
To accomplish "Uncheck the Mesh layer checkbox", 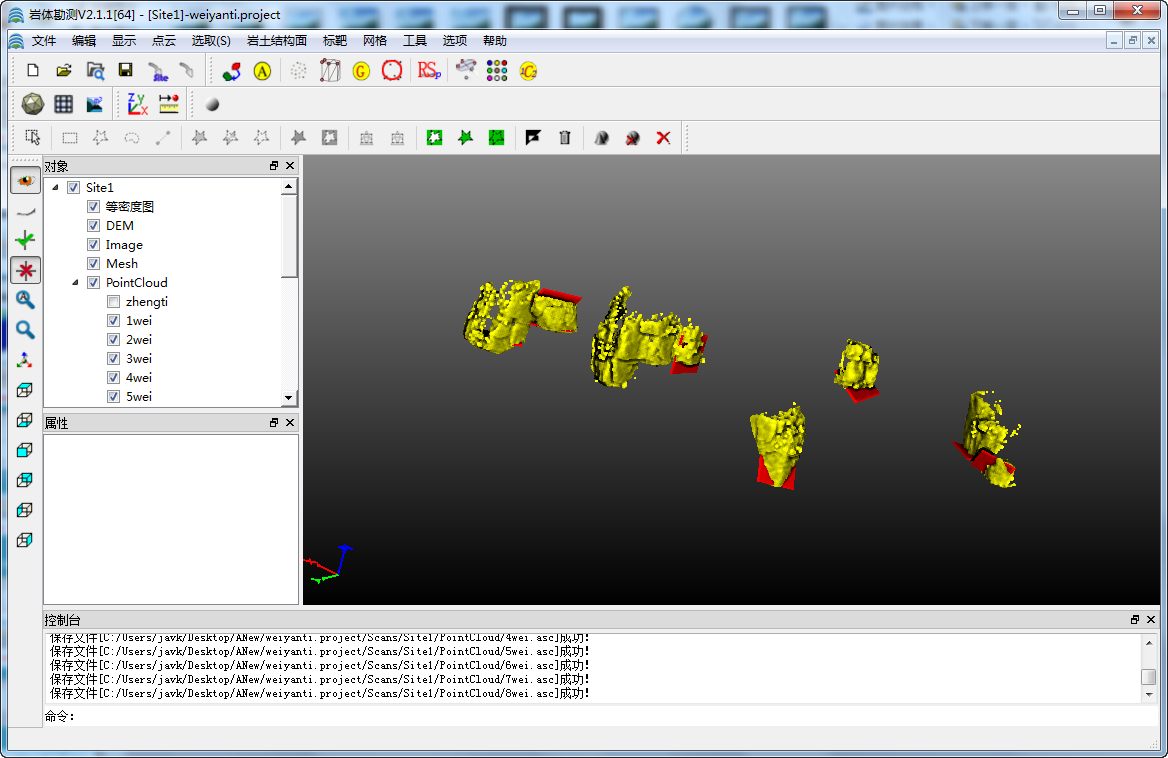I will pyautogui.click(x=94, y=264).
